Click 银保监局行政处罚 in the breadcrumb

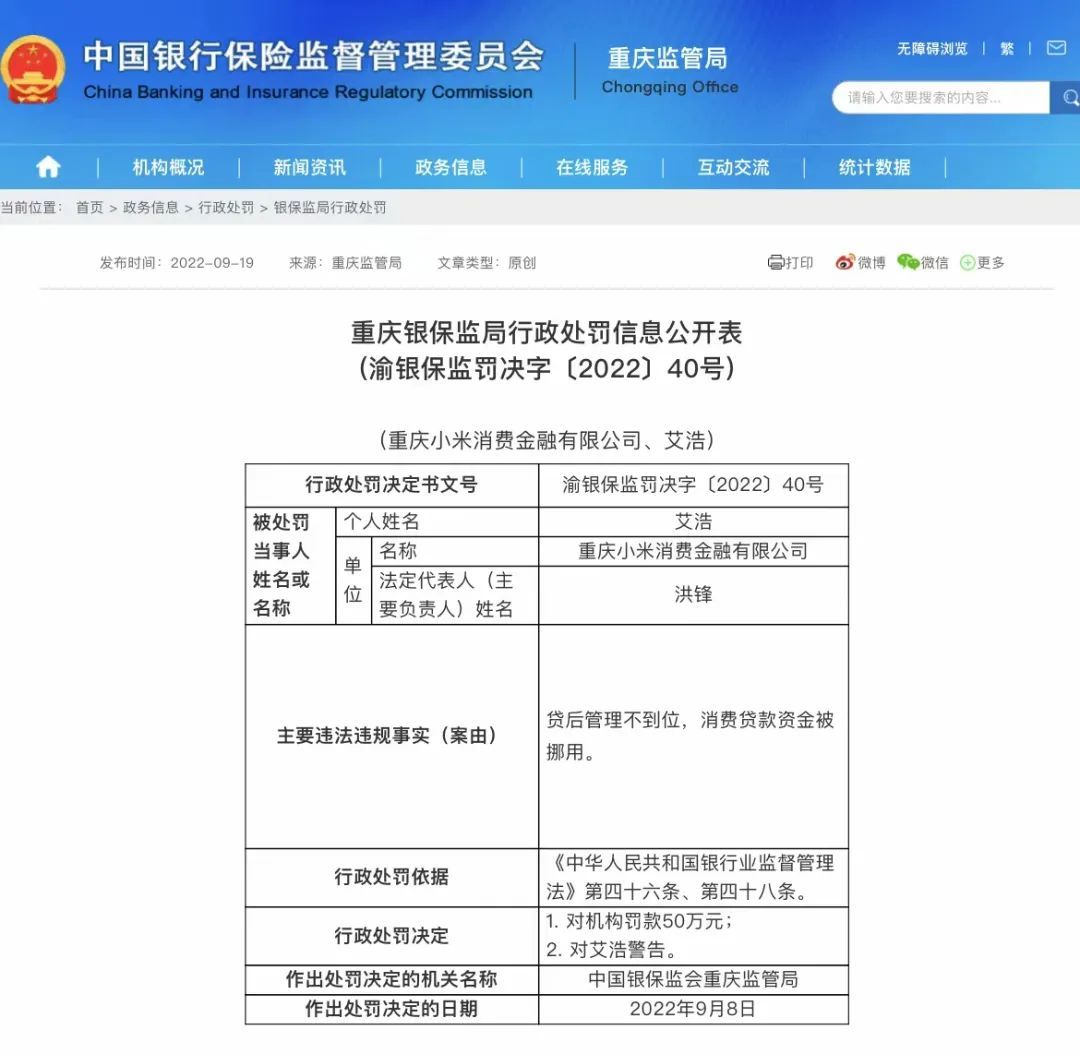pyautogui.click(x=330, y=207)
